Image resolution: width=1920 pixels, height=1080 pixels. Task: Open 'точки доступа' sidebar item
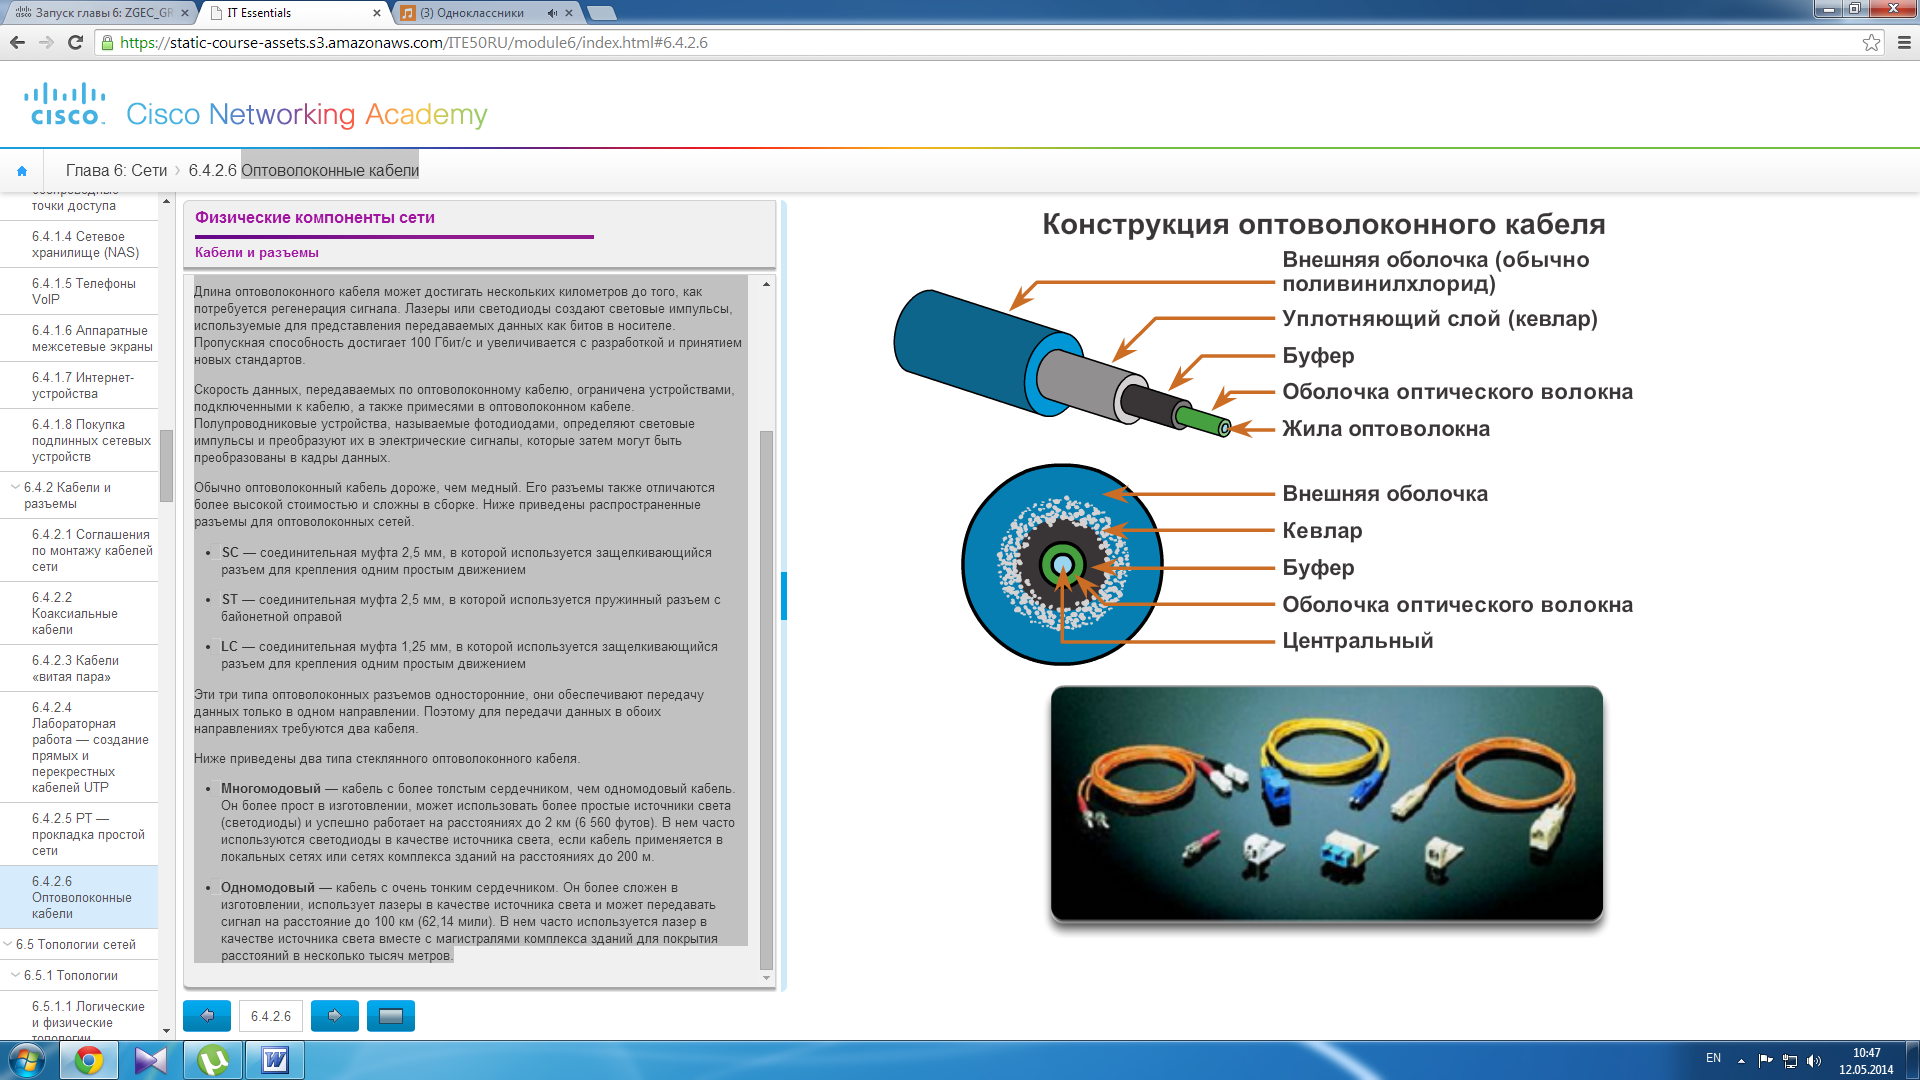74,206
